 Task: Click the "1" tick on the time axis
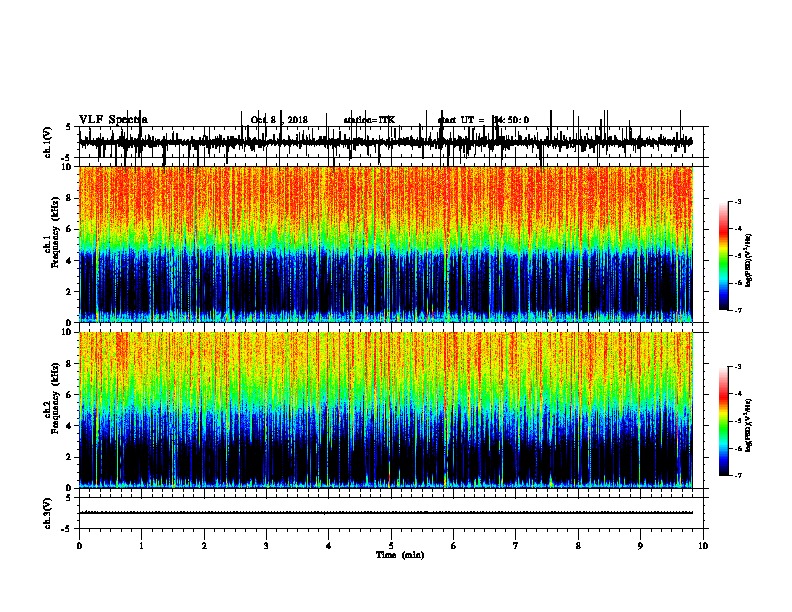141,546
